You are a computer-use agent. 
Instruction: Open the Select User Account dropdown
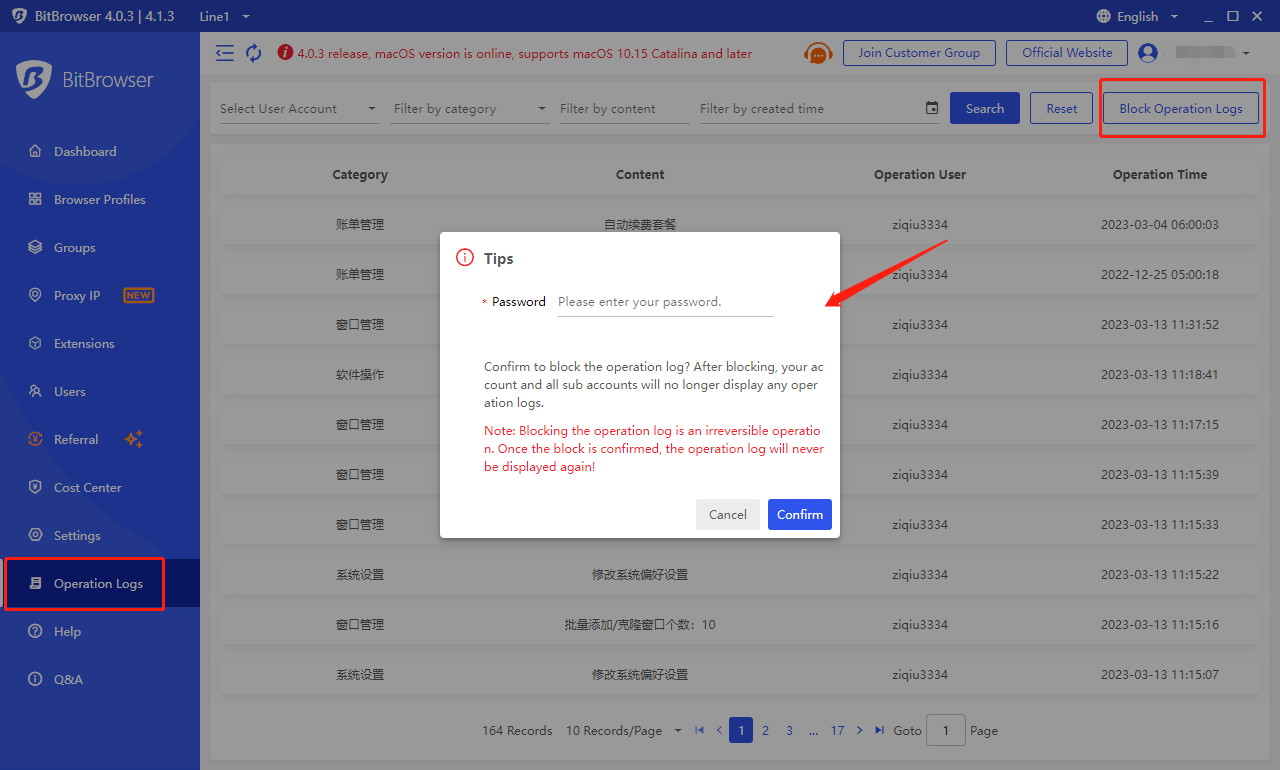299,108
